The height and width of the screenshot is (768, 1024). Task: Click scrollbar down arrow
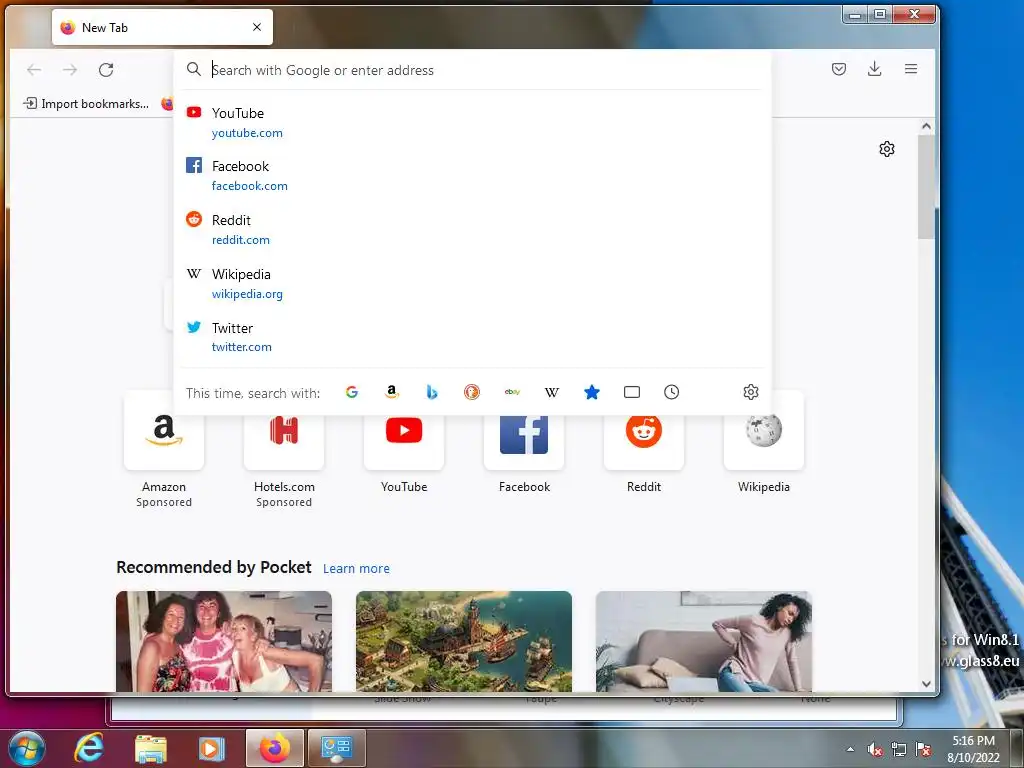926,684
